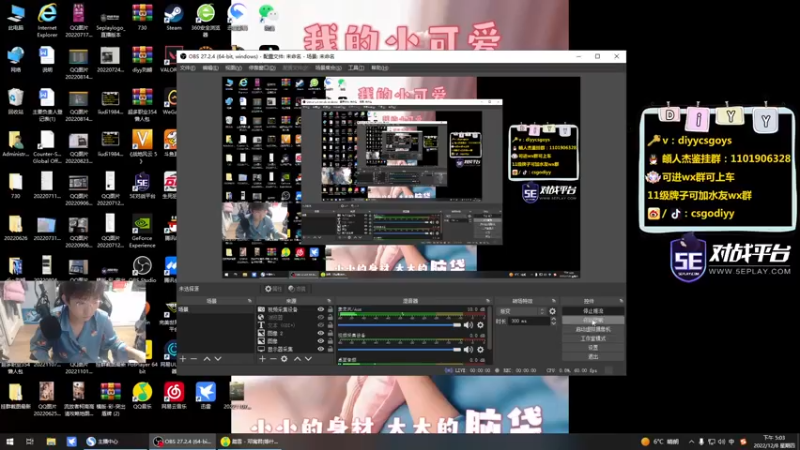Select the 回收站 recycle bin icon
The image size is (800, 450).
(x=15, y=101)
